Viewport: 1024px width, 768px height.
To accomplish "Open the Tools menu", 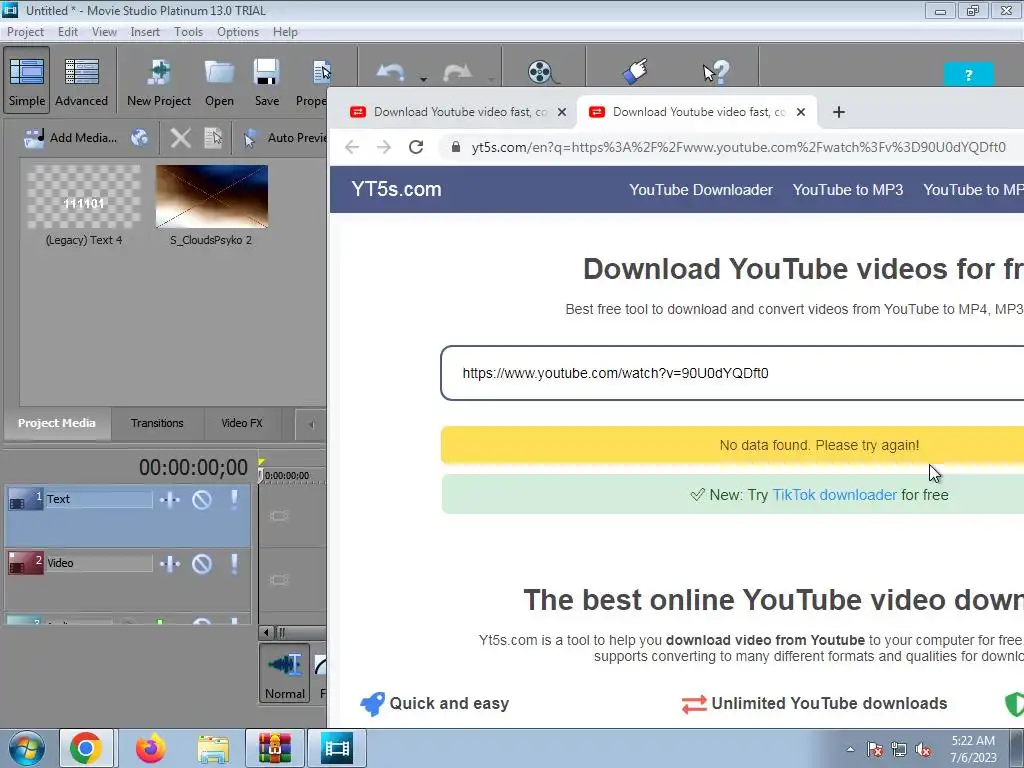I will coord(188,31).
